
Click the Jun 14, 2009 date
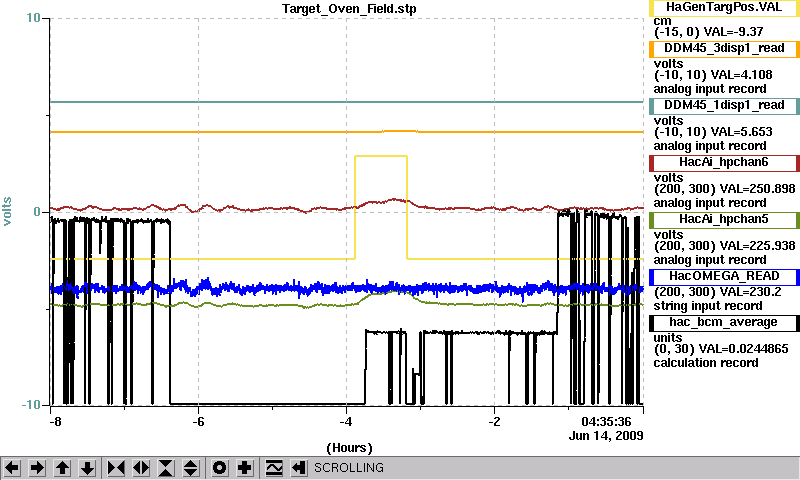click(x=606, y=436)
